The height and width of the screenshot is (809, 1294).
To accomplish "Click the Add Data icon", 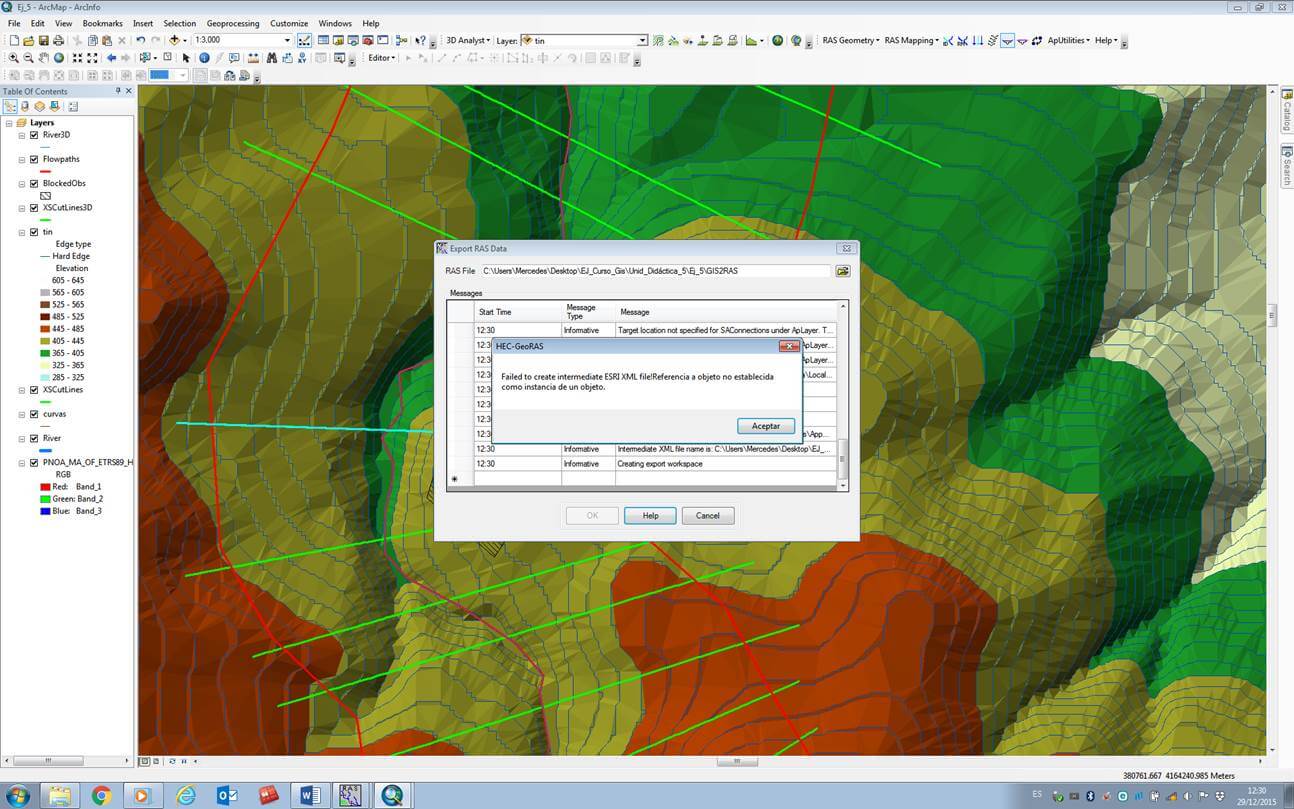I will pyautogui.click(x=174, y=40).
